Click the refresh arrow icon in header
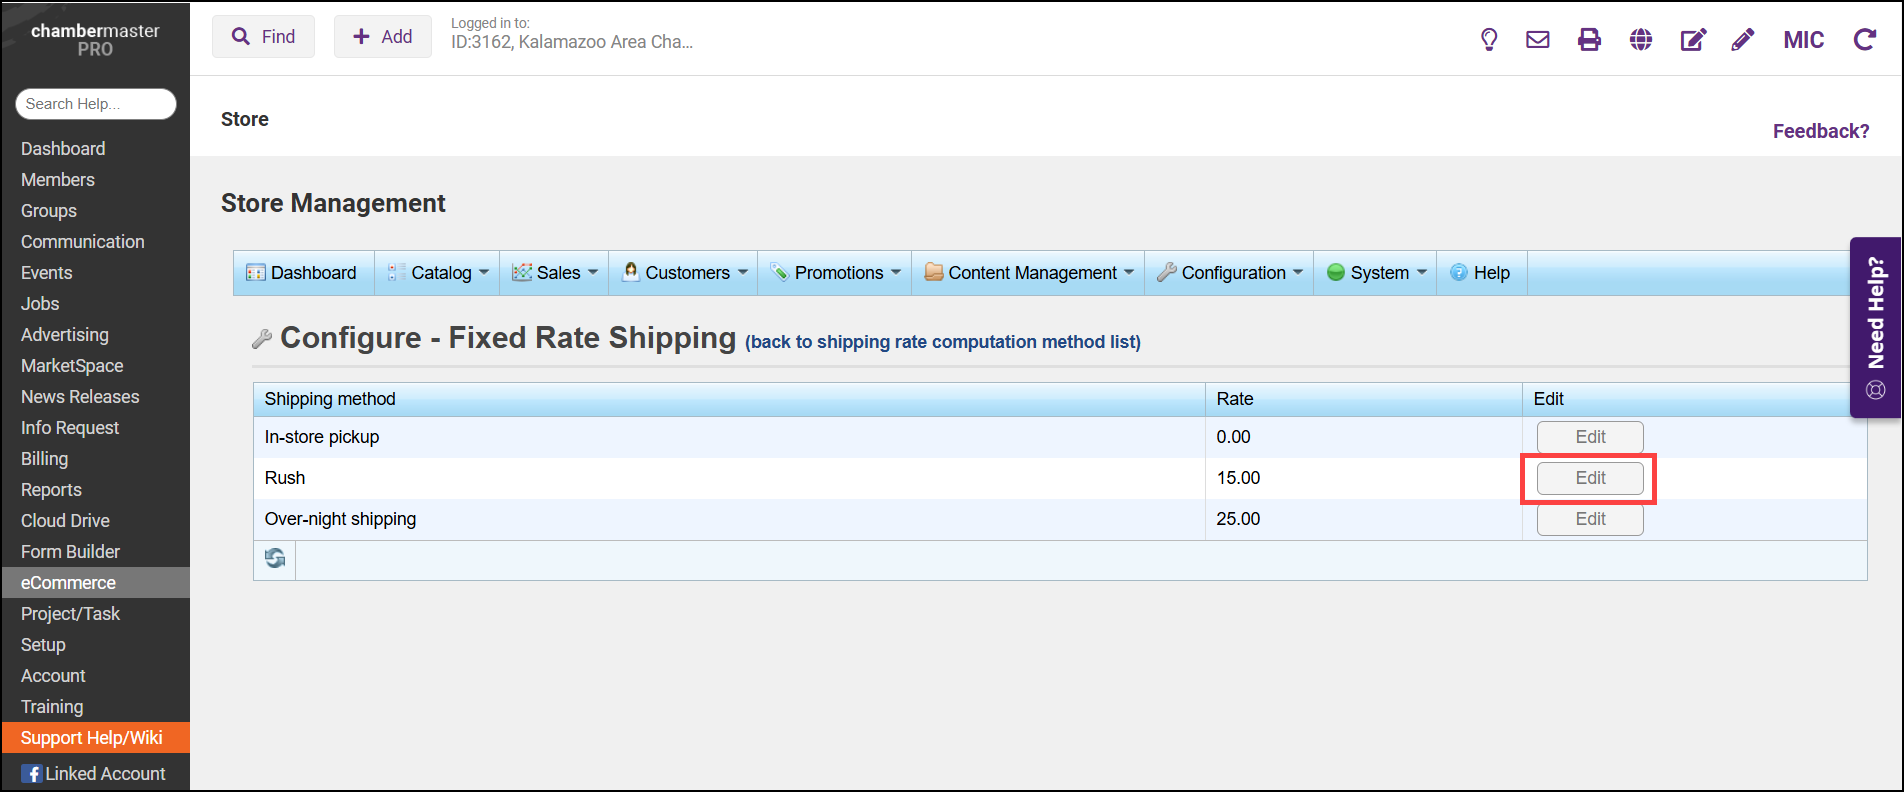The image size is (1904, 792). click(x=1864, y=40)
